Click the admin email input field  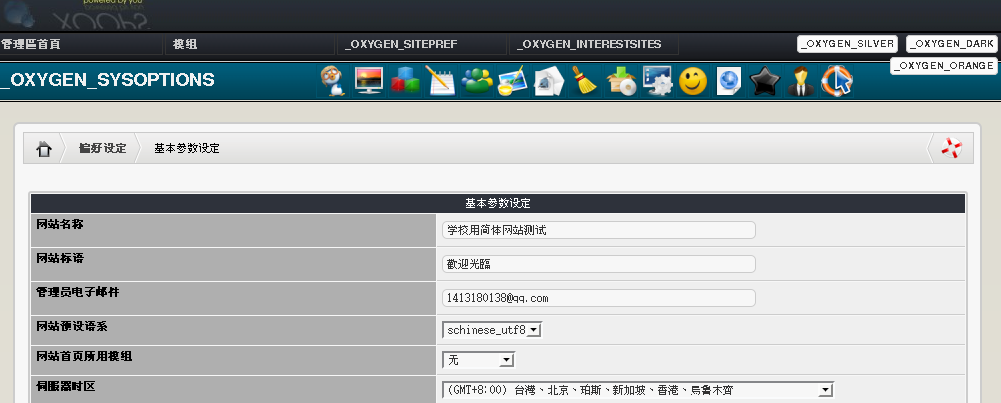coord(598,298)
